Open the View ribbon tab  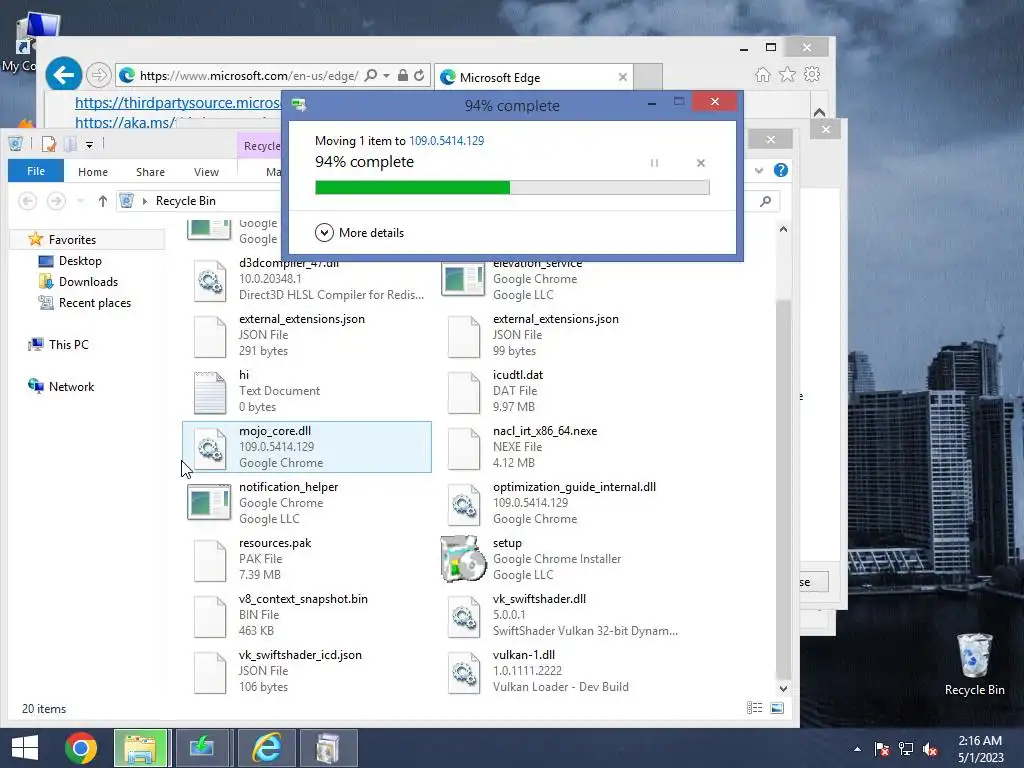coord(206,172)
